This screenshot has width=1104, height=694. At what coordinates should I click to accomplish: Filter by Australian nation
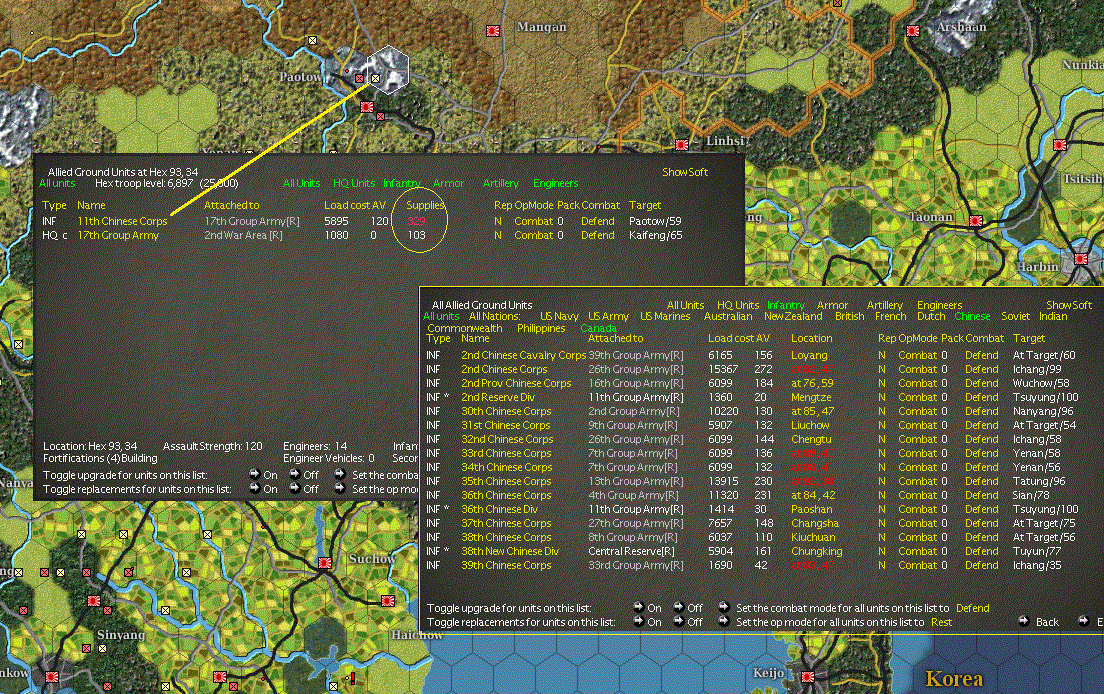[728, 317]
